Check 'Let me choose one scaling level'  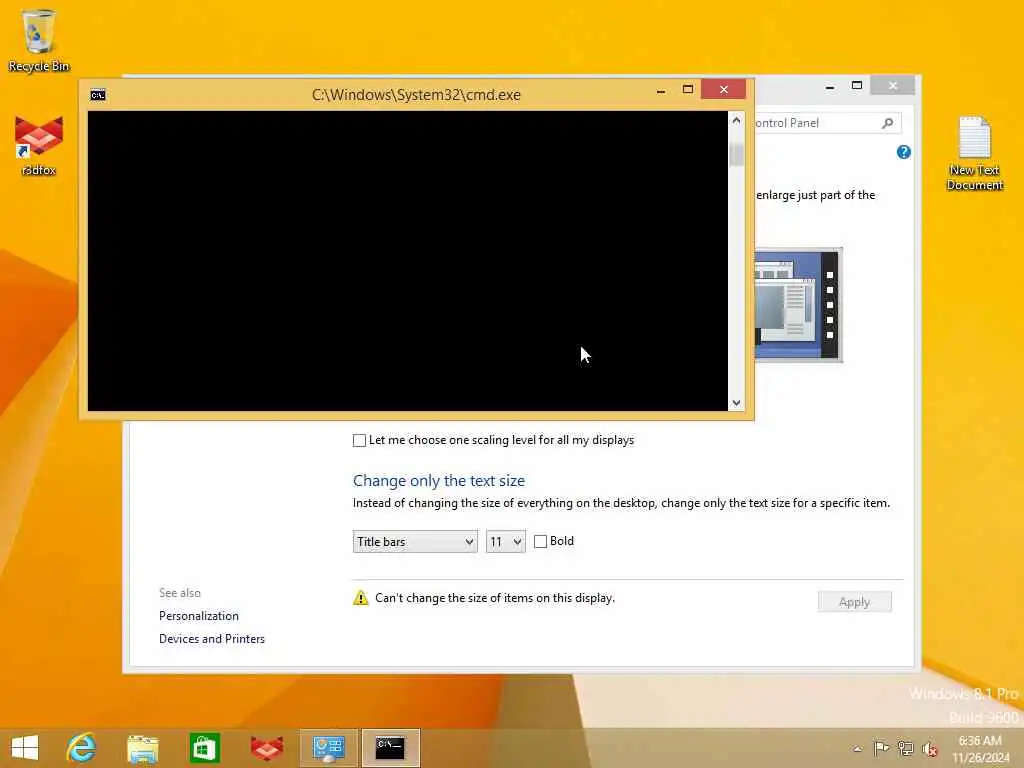359,440
